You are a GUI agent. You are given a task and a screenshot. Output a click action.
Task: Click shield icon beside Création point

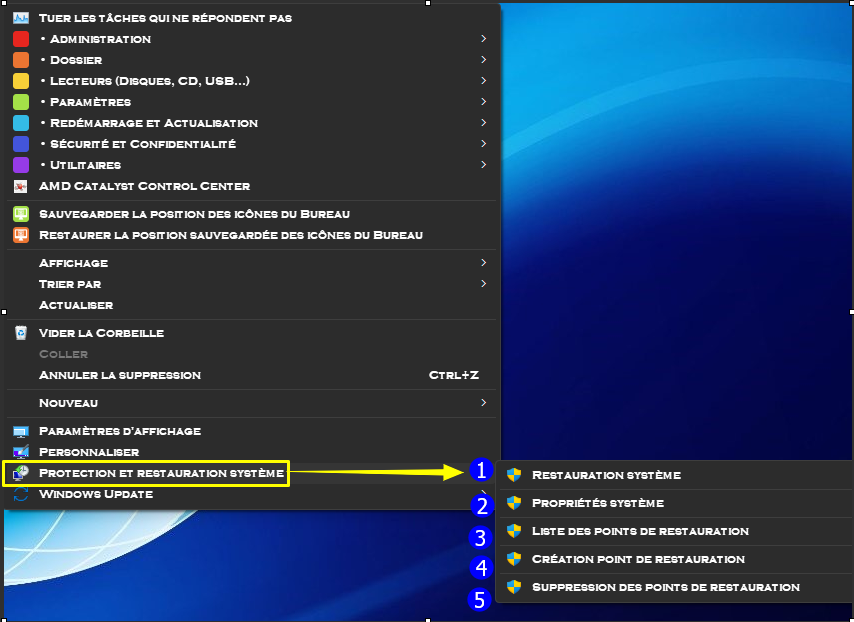514,559
